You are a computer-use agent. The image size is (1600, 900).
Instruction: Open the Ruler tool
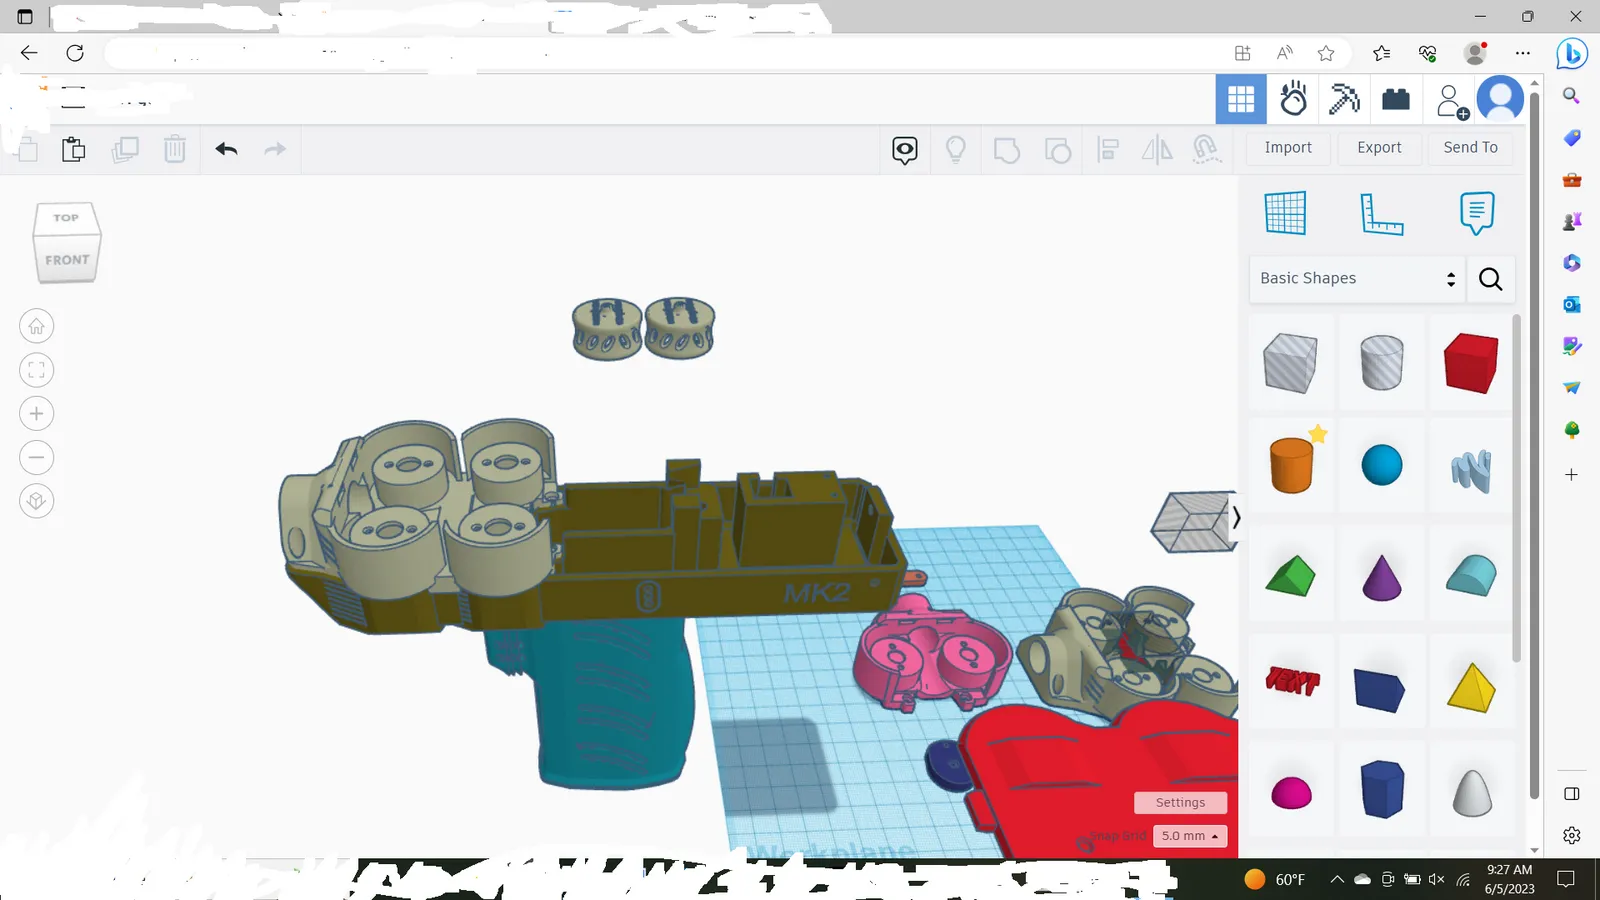point(1381,213)
